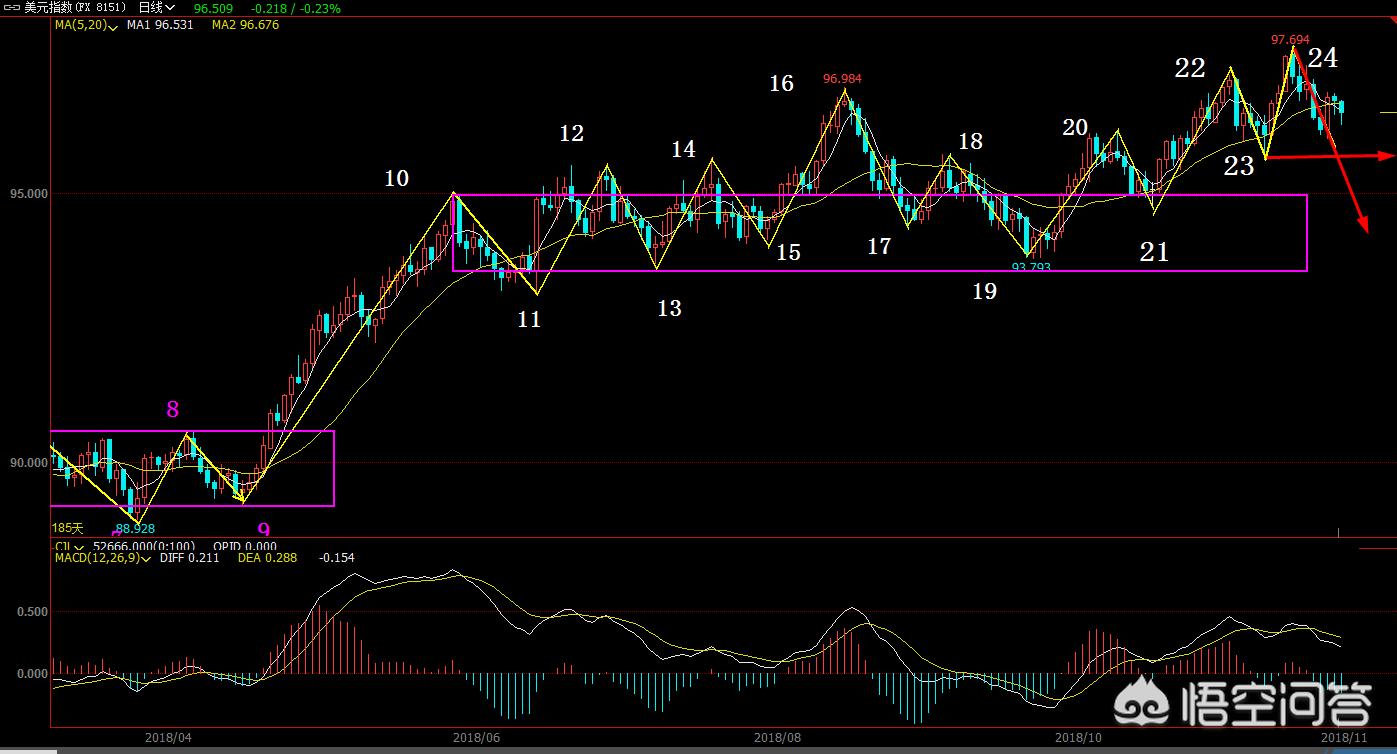The width and height of the screenshot is (1397, 754).
Task: Click the 2018/04 date axis label
Action: tap(168, 737)
